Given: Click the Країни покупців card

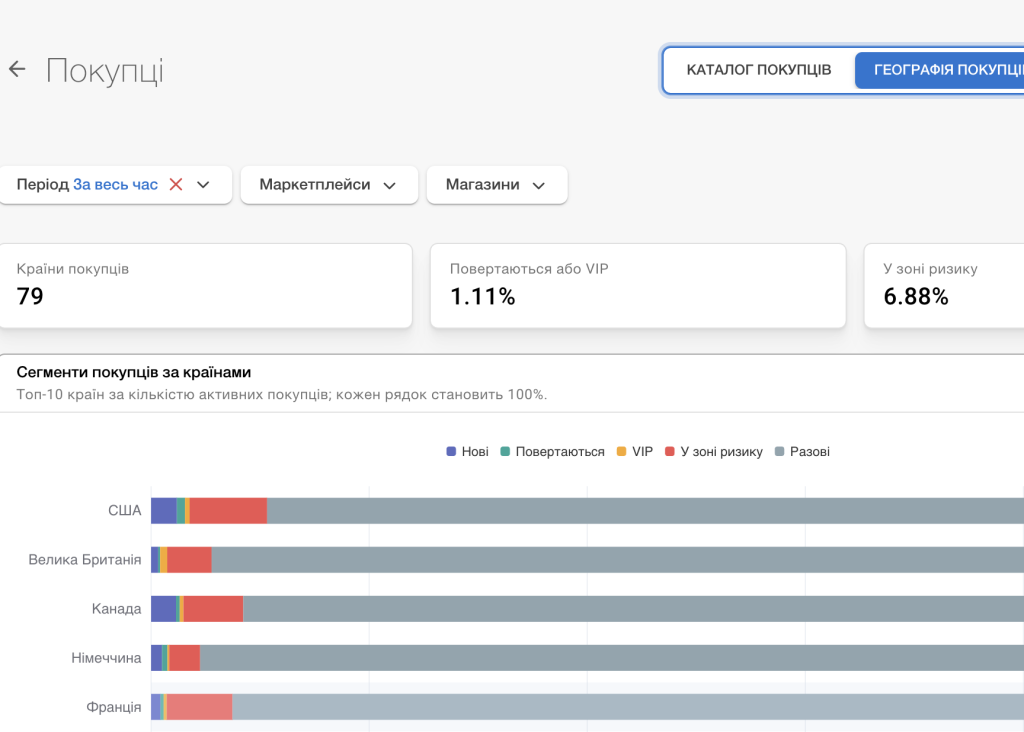Looking at the screenshot, I should click(206, 286).
